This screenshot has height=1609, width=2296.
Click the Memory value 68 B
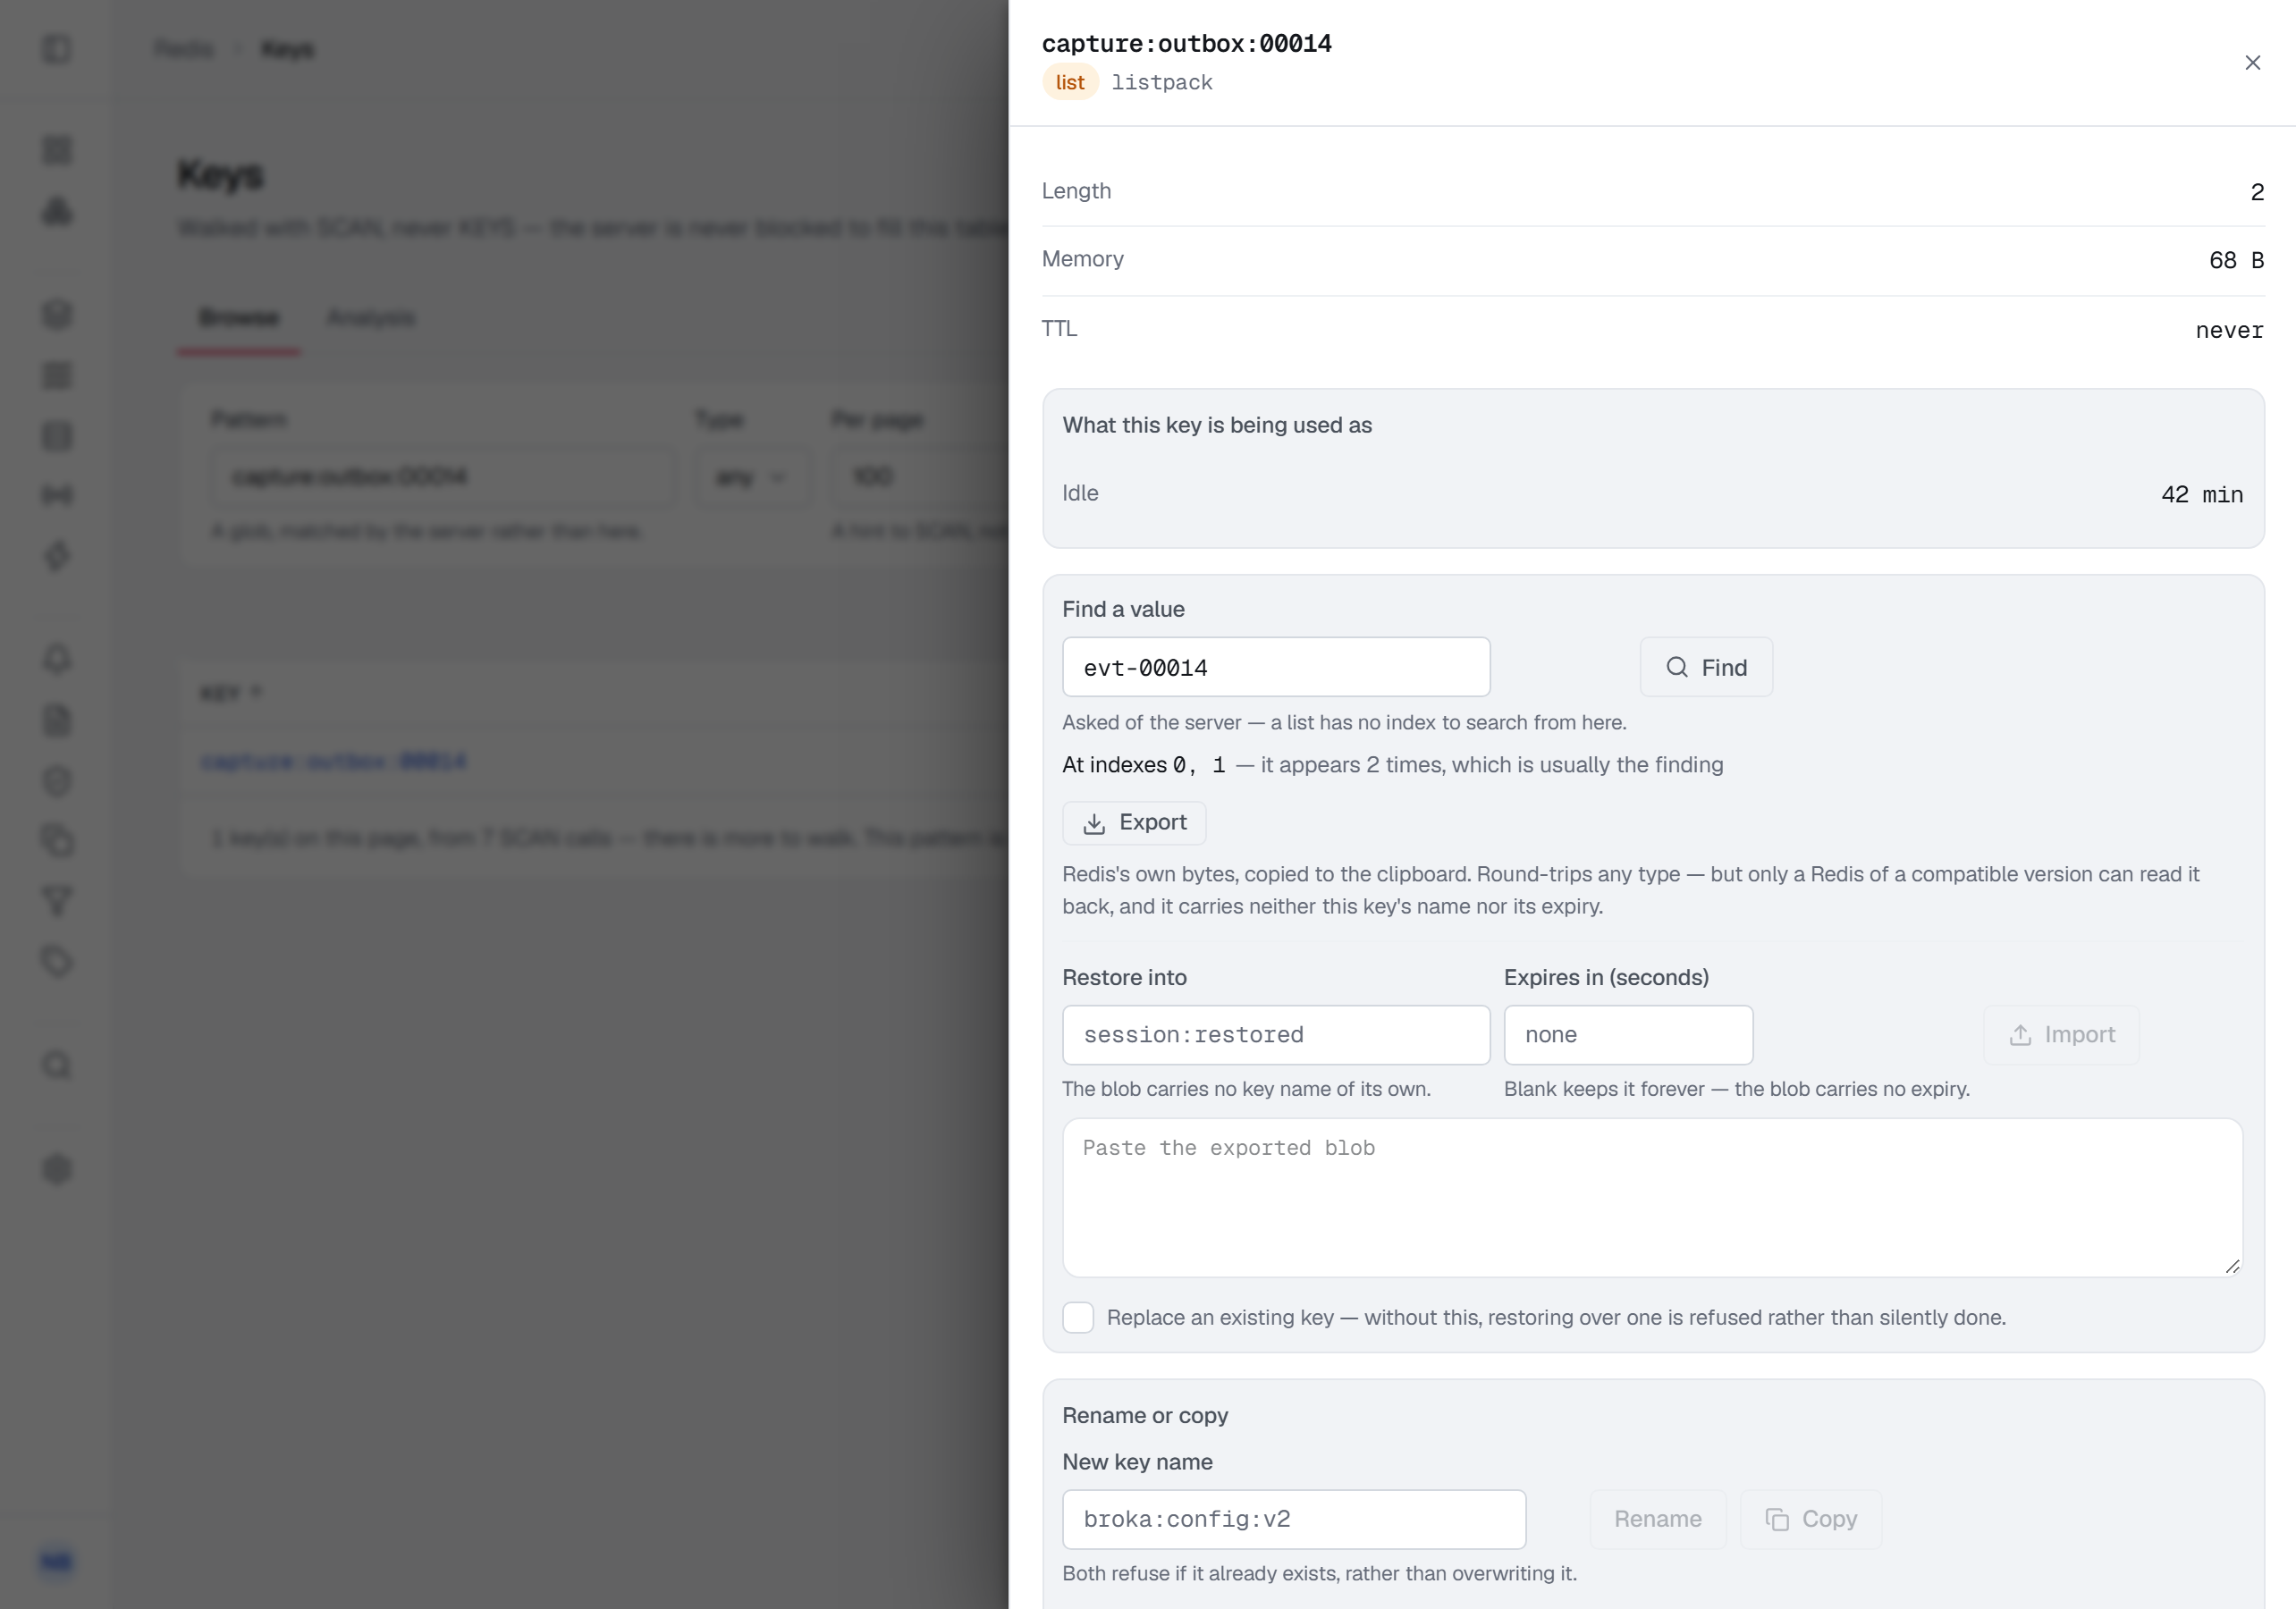pos(2236,260)
